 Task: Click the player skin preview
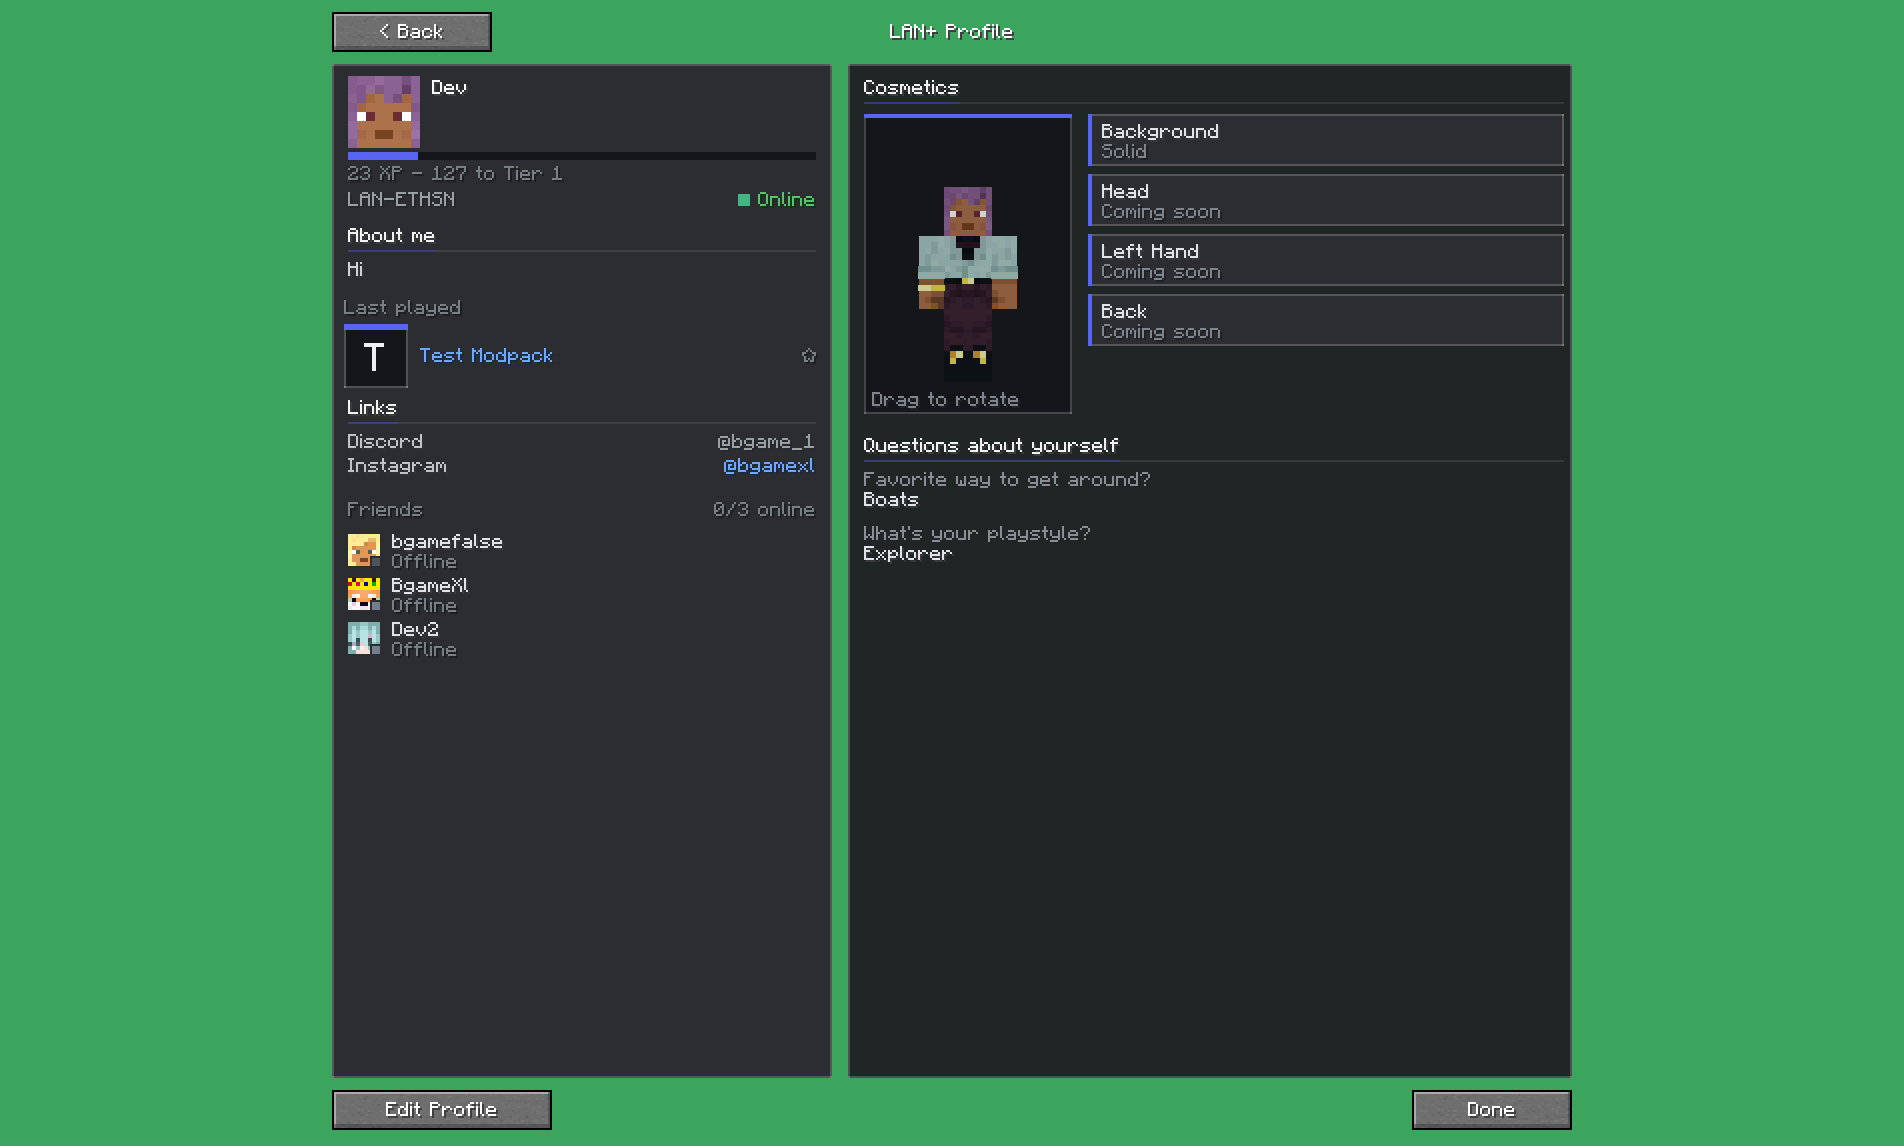tap(968, 264)
